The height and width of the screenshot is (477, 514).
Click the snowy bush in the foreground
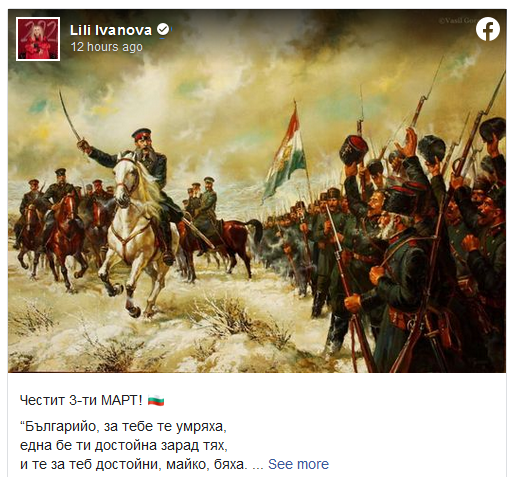(x=230, y=313)
